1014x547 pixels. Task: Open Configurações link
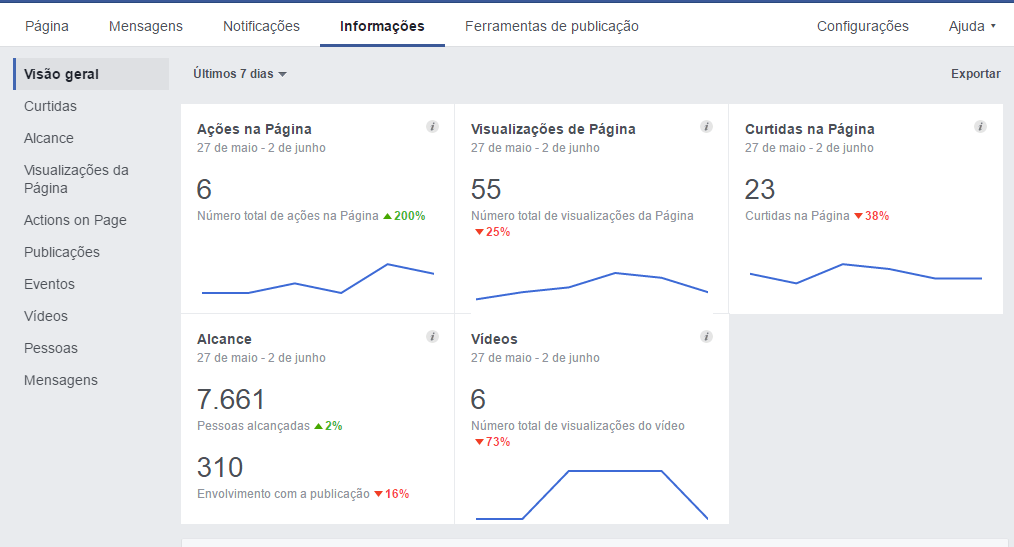coord(862,26)
